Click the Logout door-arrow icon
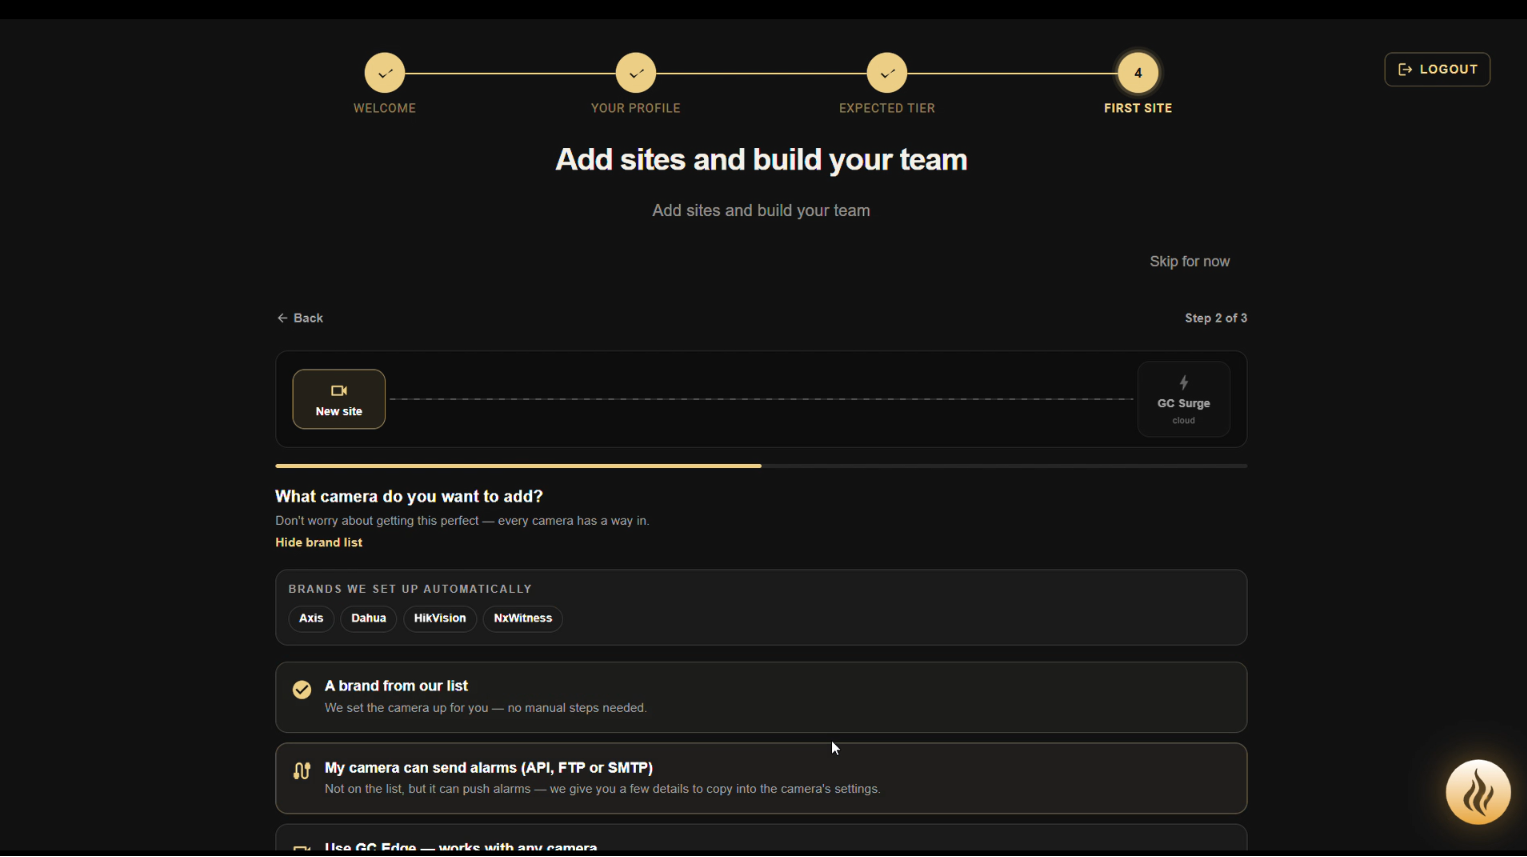 pyautogui.click(x=1405, y=69)
